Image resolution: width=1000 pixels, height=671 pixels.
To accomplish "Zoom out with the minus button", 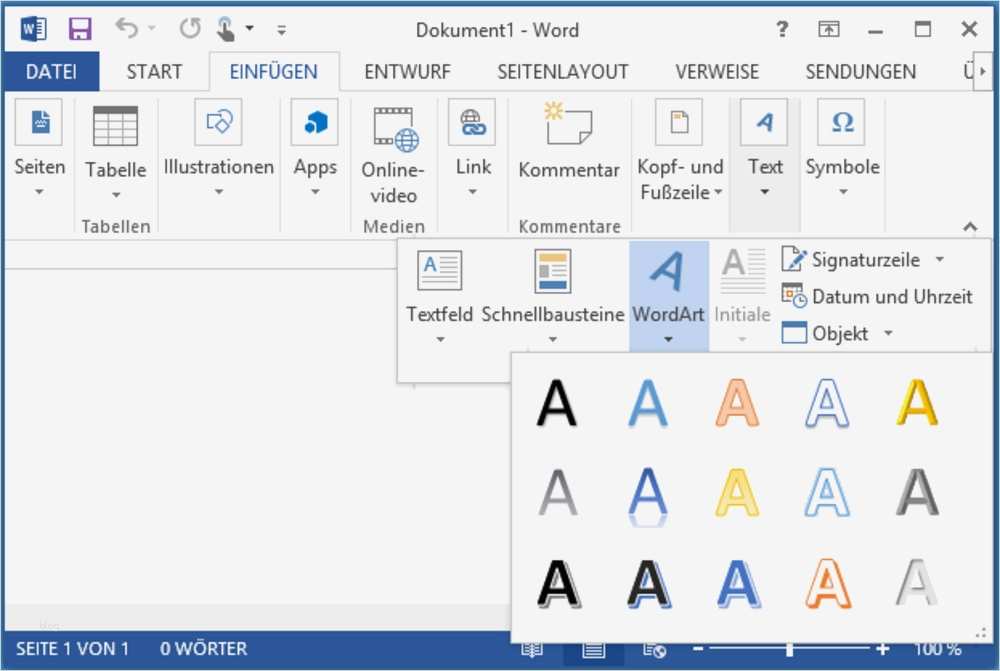I will pos(698,649).
